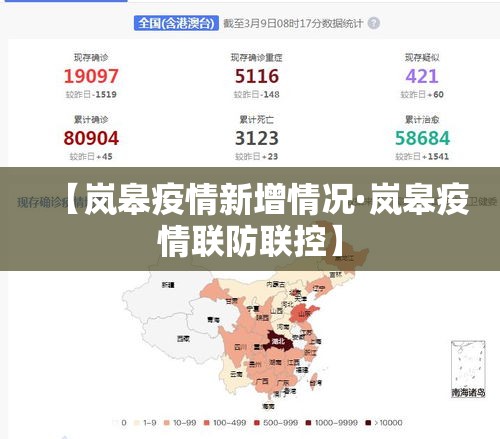Toggle the >10000 cases legend swatch
The image size is (500, 439).
pyautogui.click(x=368, y=423)
